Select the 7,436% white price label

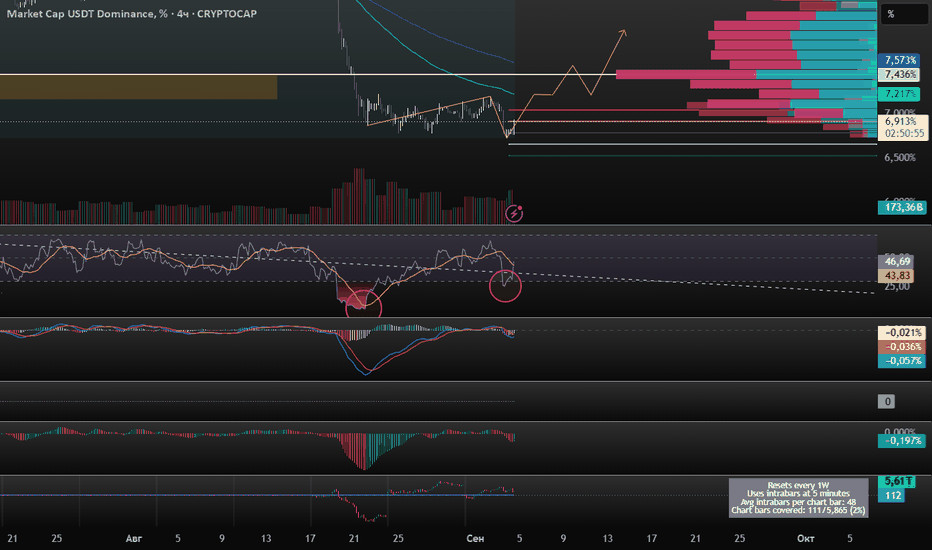(x=899, y=74)
